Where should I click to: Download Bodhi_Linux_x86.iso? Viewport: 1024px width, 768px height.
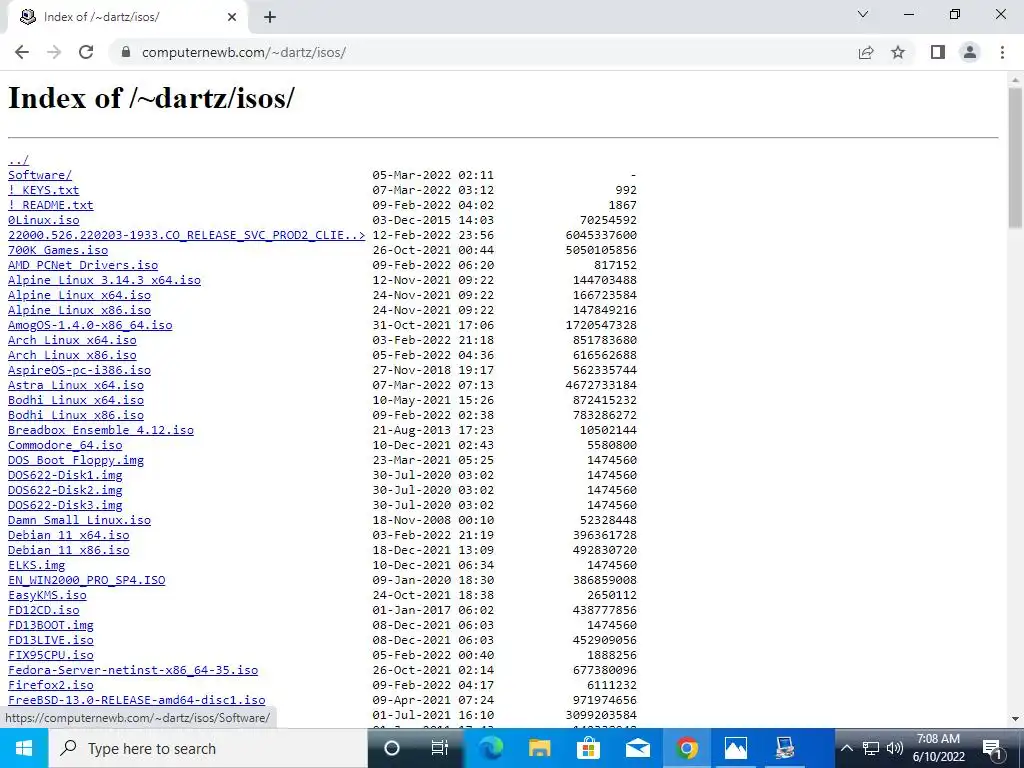point(76,415)
